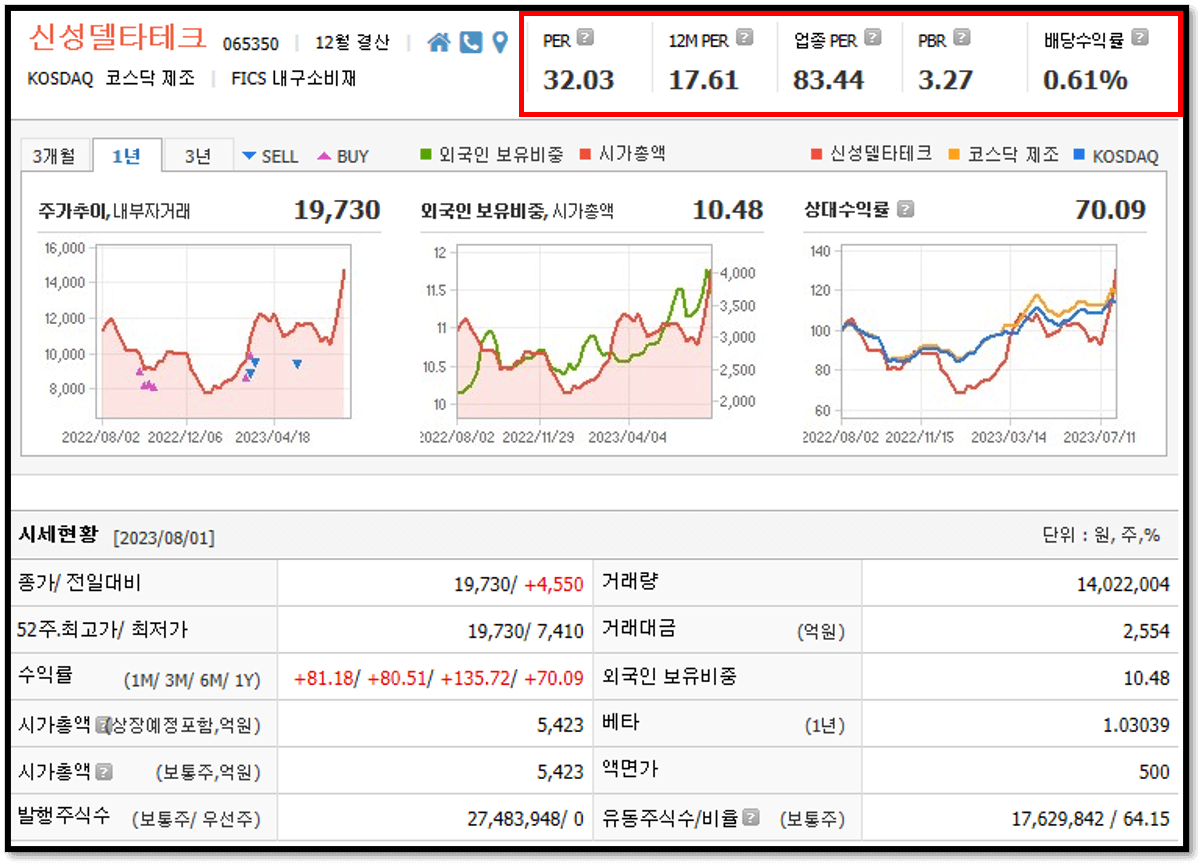Select the 1년 chart tab
The height and width of the screenshot is (865, 1202).
126,155
